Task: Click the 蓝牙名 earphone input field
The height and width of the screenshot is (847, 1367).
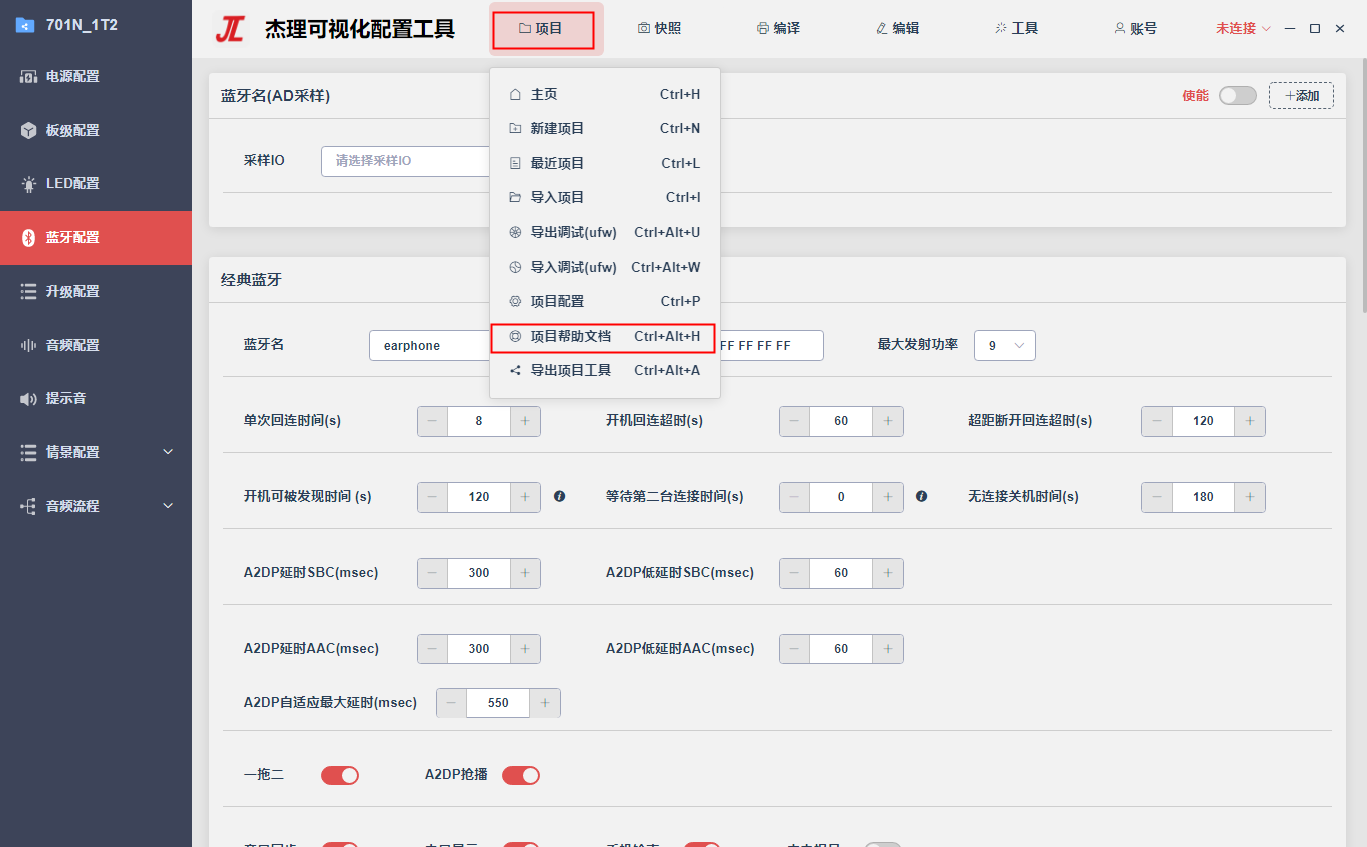Action: pos(430,345)
